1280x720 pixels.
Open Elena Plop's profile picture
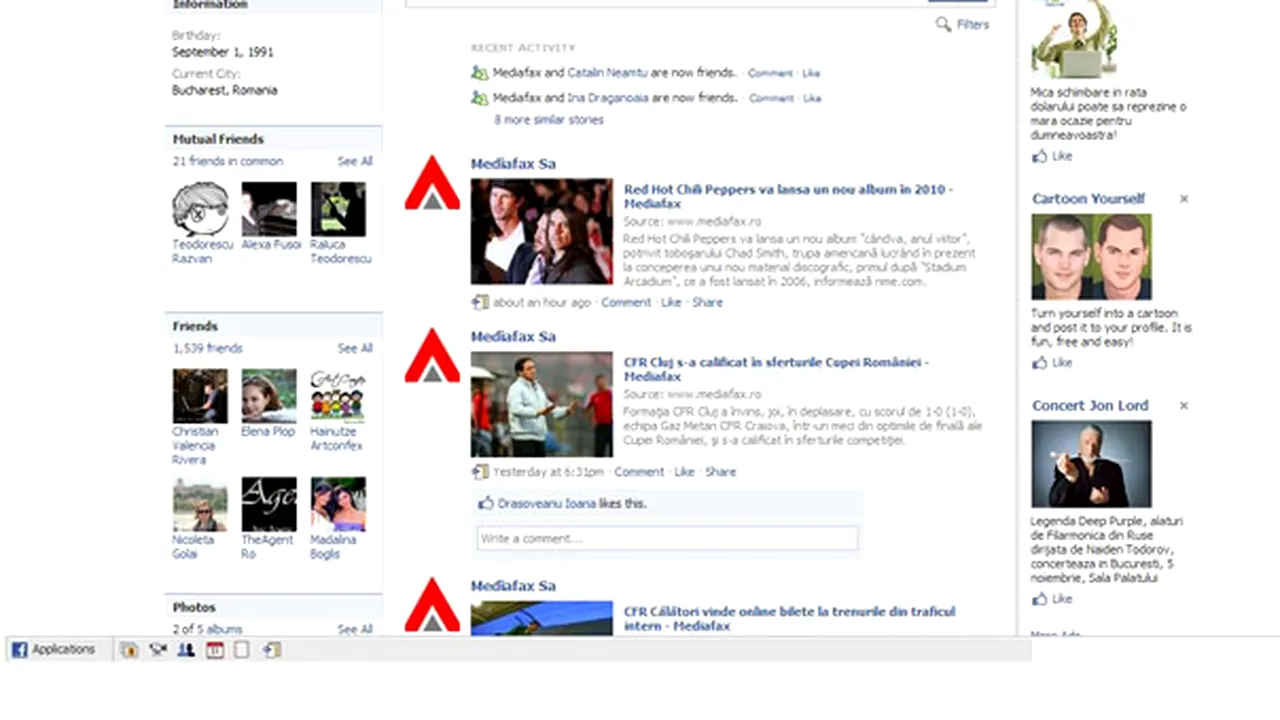coord(269,396)
